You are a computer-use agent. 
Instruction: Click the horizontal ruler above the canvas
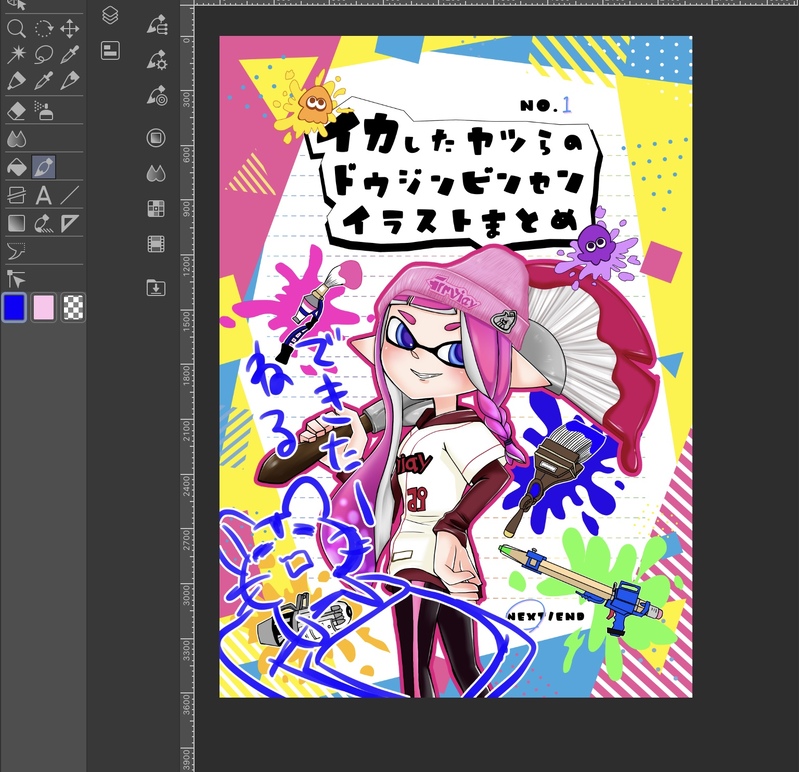tap(494, 3)
